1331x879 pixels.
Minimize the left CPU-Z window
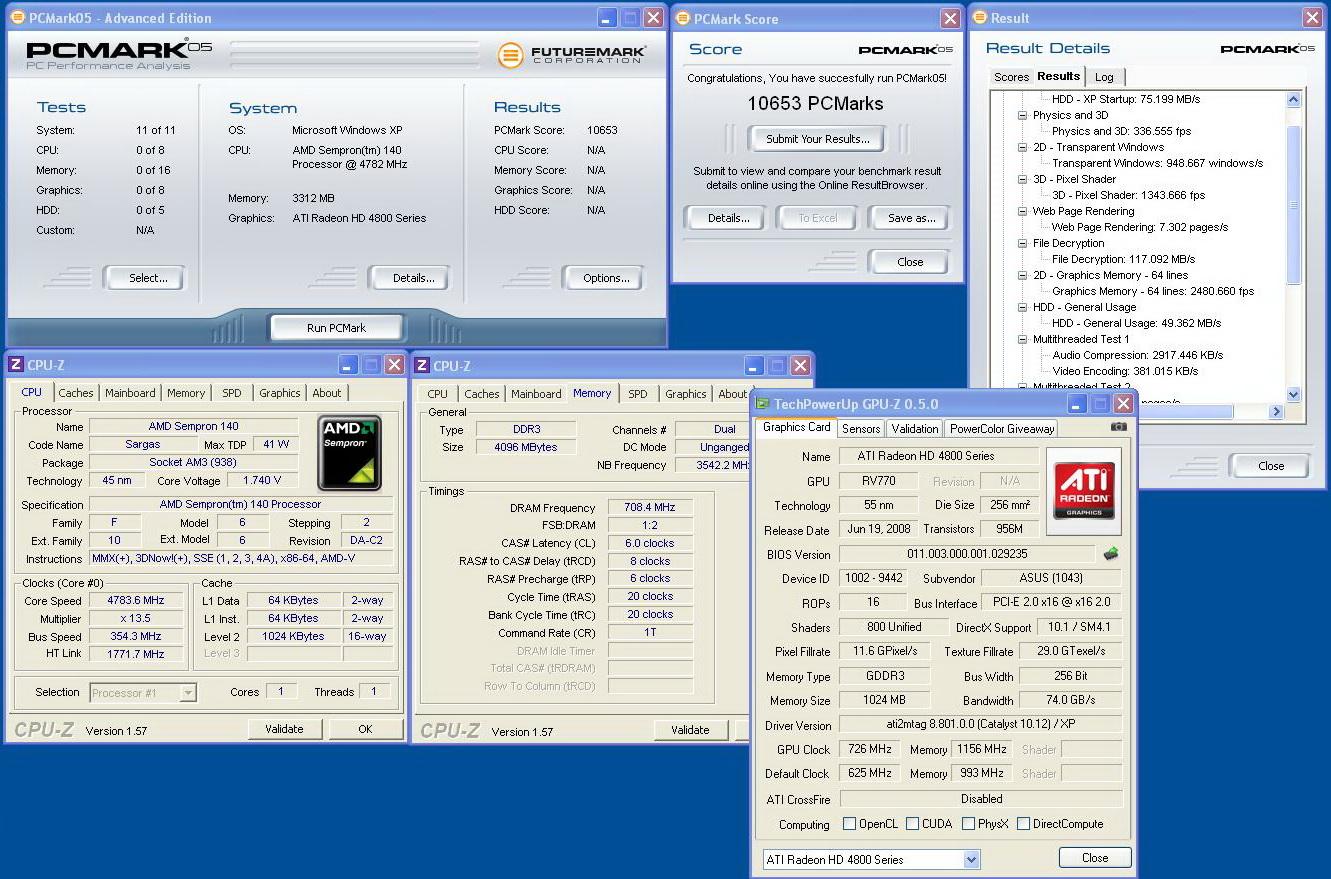pyautogui.click(x=348, y=365)
